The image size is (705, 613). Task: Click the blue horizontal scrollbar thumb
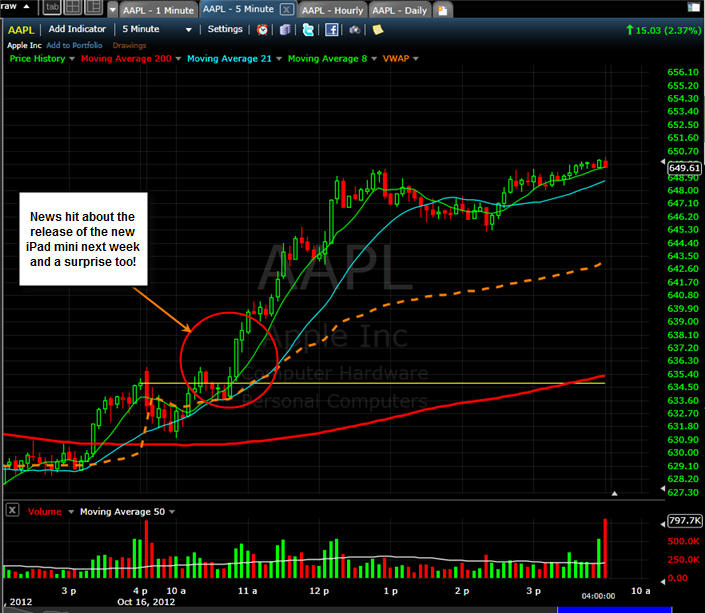615,610
